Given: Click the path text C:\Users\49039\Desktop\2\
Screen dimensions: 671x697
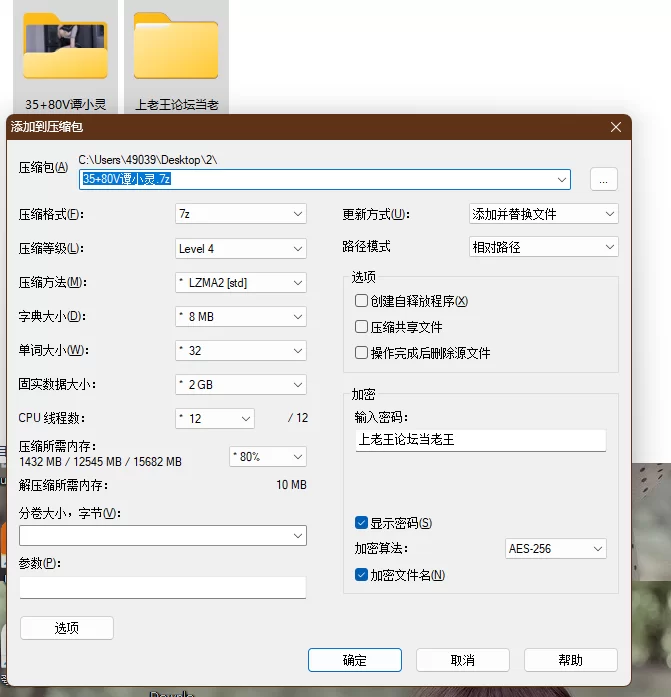Looking at the screenshot, I should (148, 160).
